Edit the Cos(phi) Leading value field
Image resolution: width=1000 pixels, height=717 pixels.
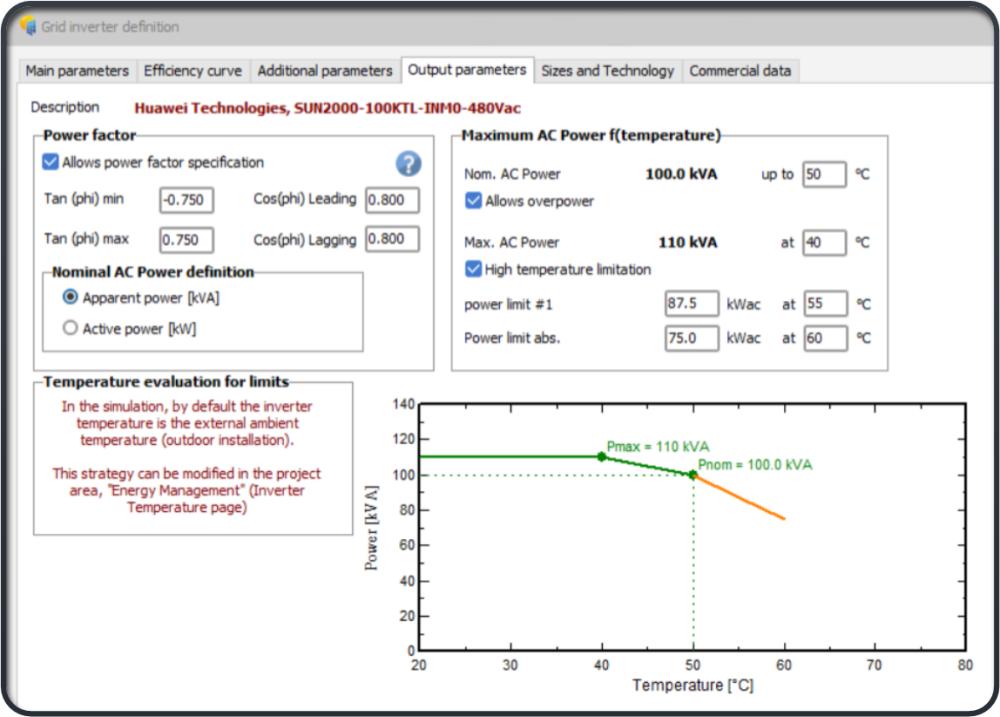click(391, 200)
